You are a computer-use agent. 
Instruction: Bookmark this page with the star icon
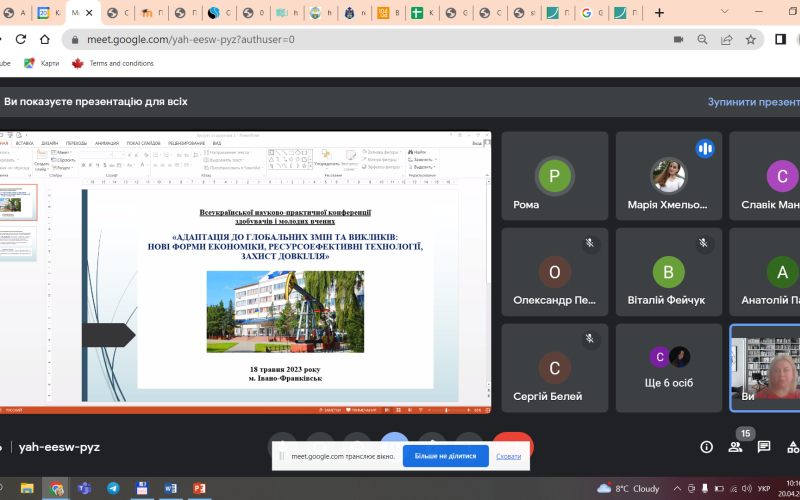751,39
